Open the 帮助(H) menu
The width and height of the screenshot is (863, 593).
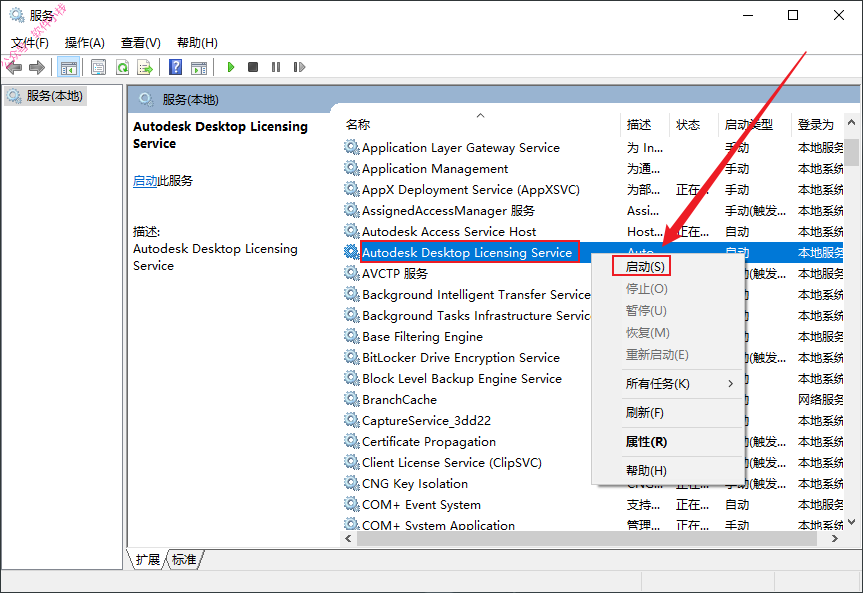(197, 43)
